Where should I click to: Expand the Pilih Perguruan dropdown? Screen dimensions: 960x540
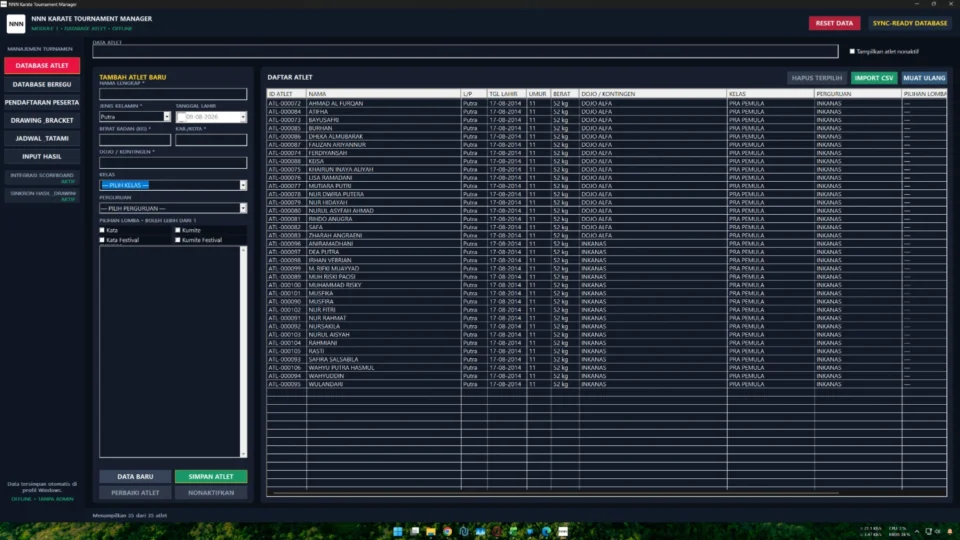pyautogui.click(x=243, y=208)
